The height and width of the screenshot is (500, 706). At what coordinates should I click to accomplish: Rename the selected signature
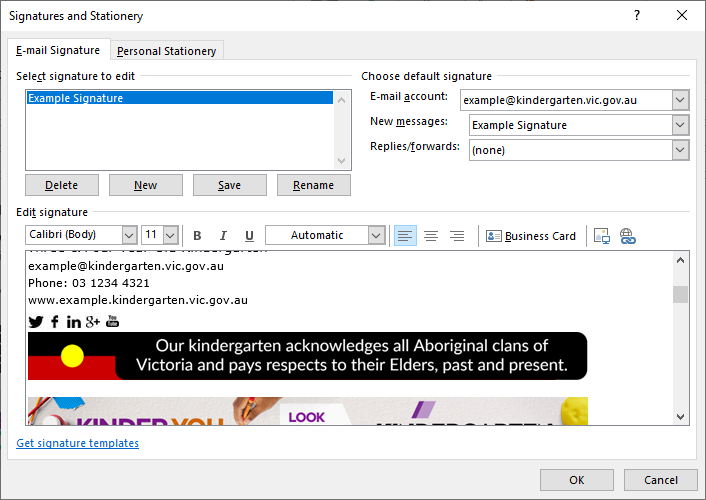[x=313, y=185]
